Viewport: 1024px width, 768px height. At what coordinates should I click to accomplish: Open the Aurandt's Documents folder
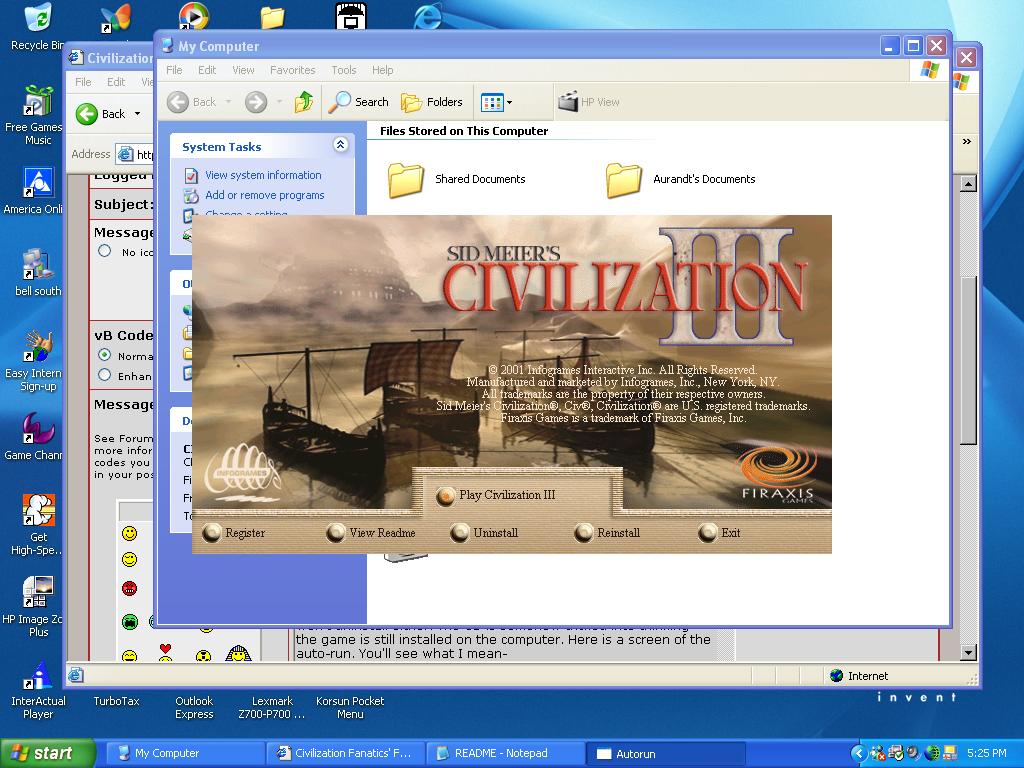pyautogui.click(x=680, y=180)
